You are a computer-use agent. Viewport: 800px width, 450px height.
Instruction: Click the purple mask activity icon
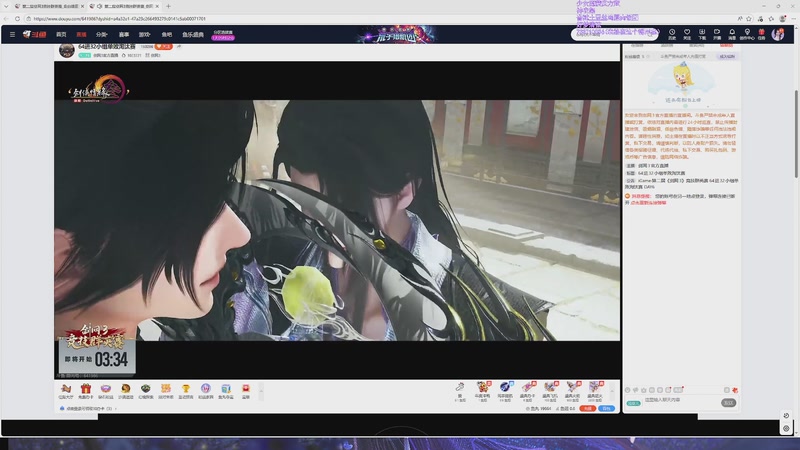106,391
